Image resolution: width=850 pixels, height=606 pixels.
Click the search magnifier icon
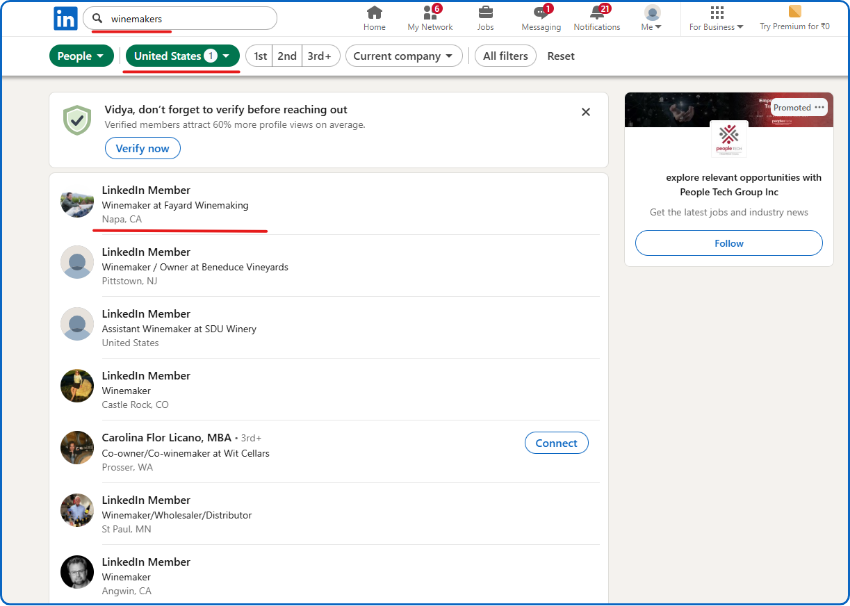point(97,18)
